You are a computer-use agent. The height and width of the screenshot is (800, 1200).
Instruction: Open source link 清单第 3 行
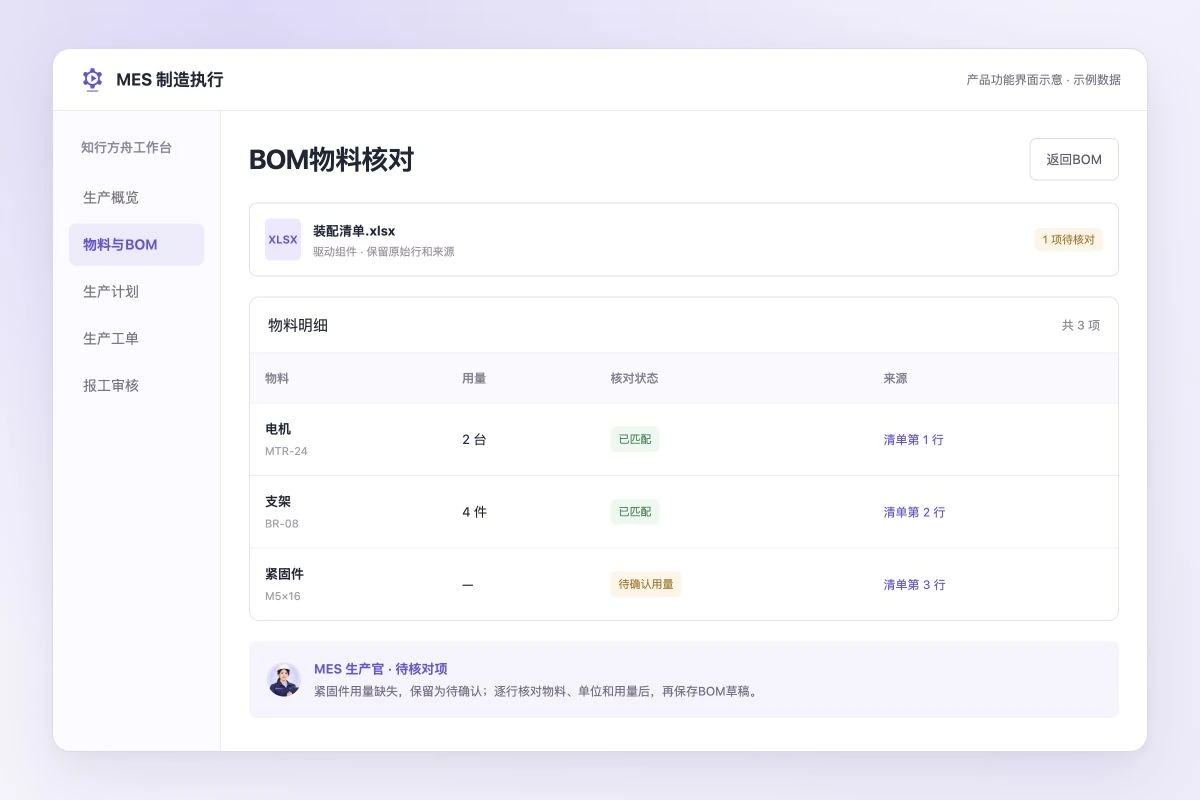click(x=914, y=585)
